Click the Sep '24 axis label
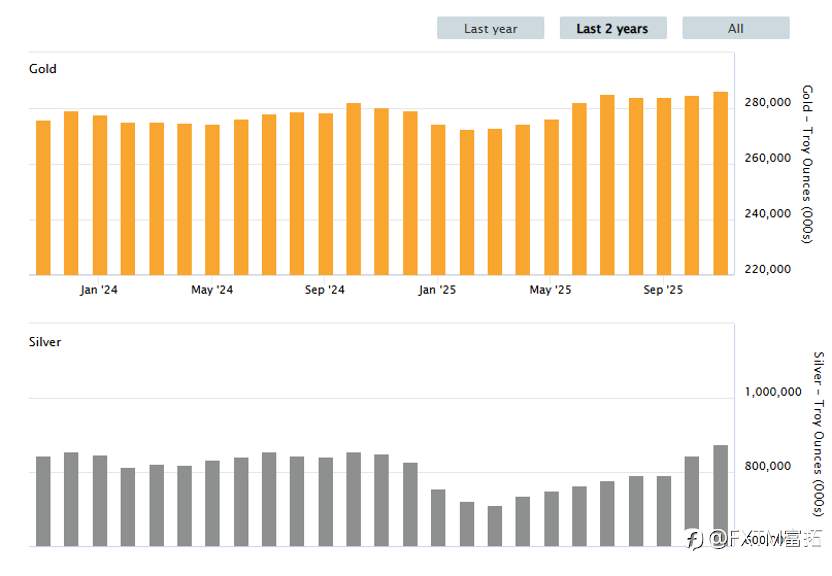 [325, 290]
